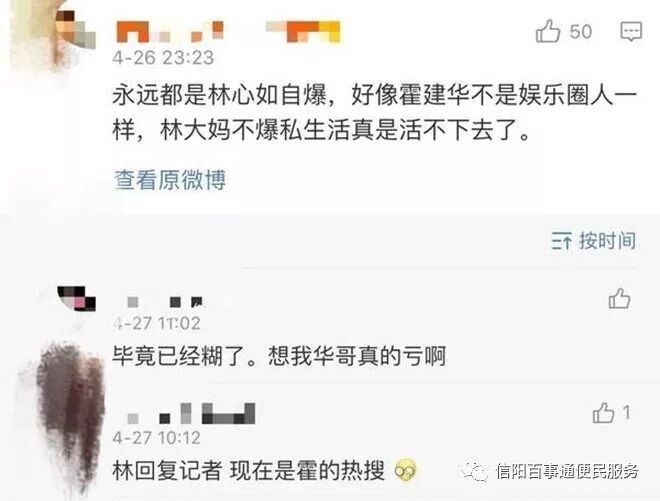Open 查看原微博 link
This screenshot has height=501, width=660.
click(x=170, y=180)
